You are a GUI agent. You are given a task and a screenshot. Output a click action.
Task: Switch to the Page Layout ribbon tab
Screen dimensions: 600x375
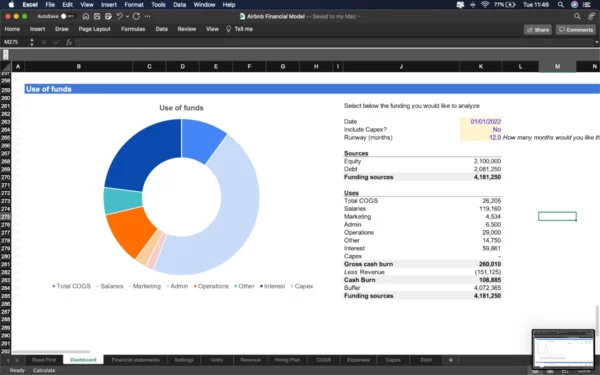pyautogui.click(x=95, y=29)
